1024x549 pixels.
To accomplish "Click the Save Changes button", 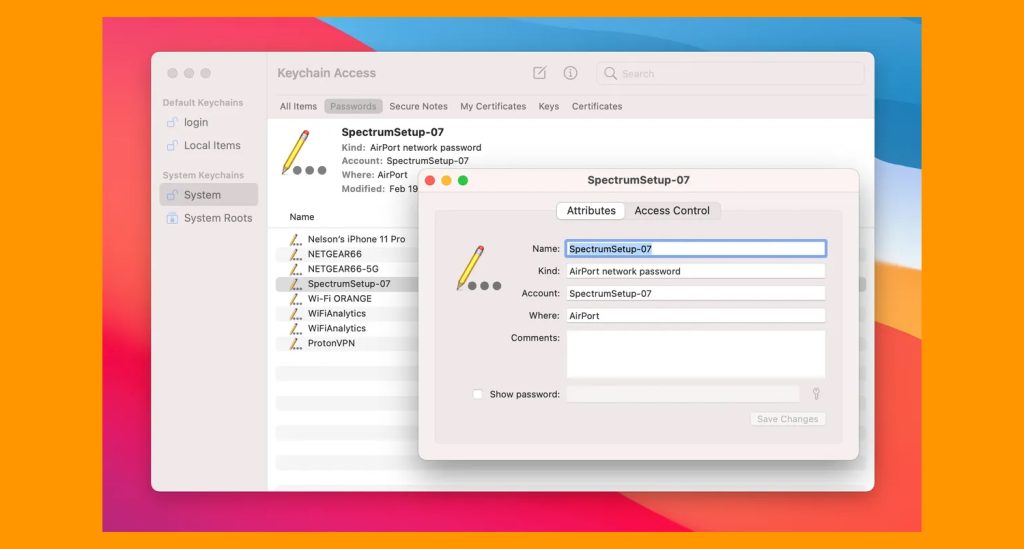I will [x=788, y=419].
